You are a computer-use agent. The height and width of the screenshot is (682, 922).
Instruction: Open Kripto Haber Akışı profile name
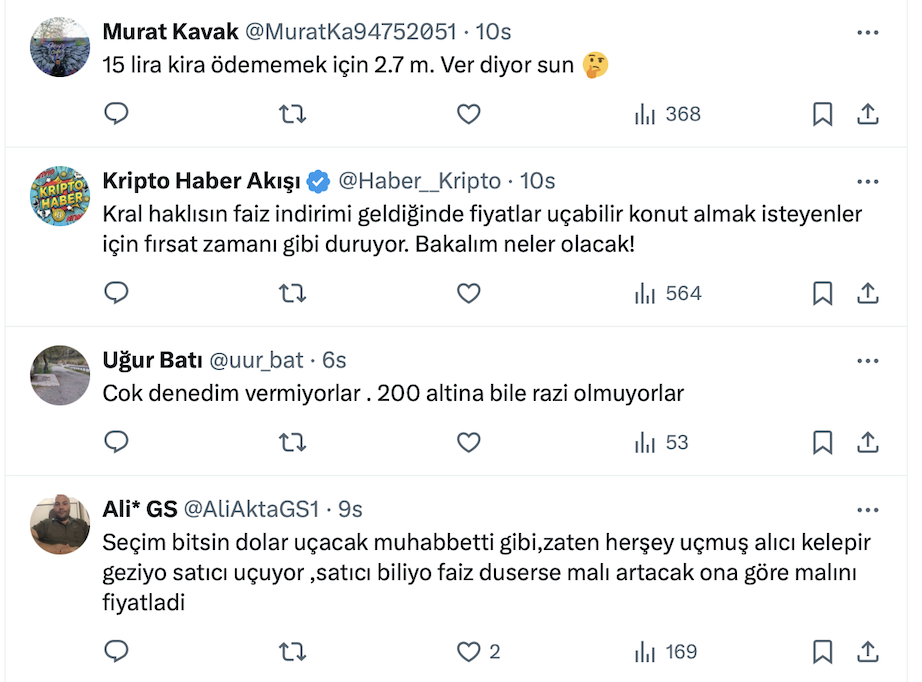[x=201, y=181]
